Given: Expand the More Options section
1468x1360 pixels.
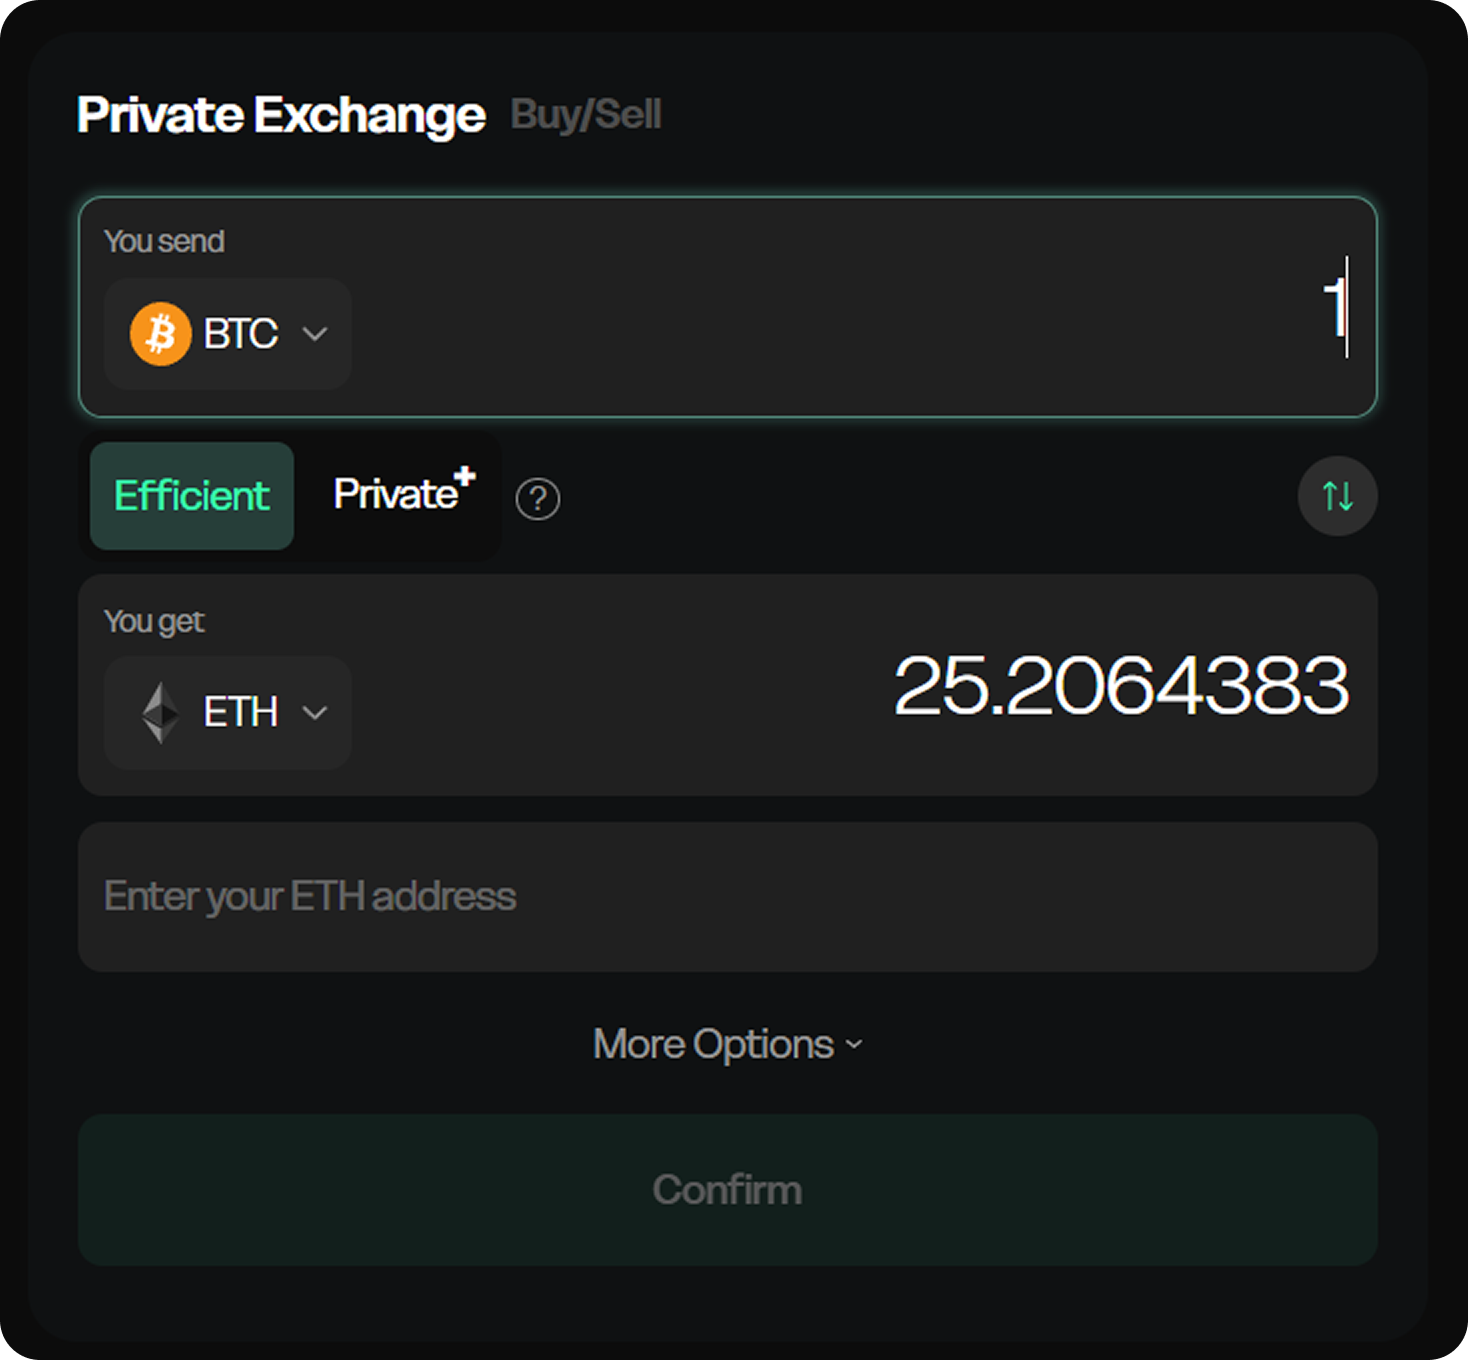Looking at the screenshot, I should (714, 1045).
